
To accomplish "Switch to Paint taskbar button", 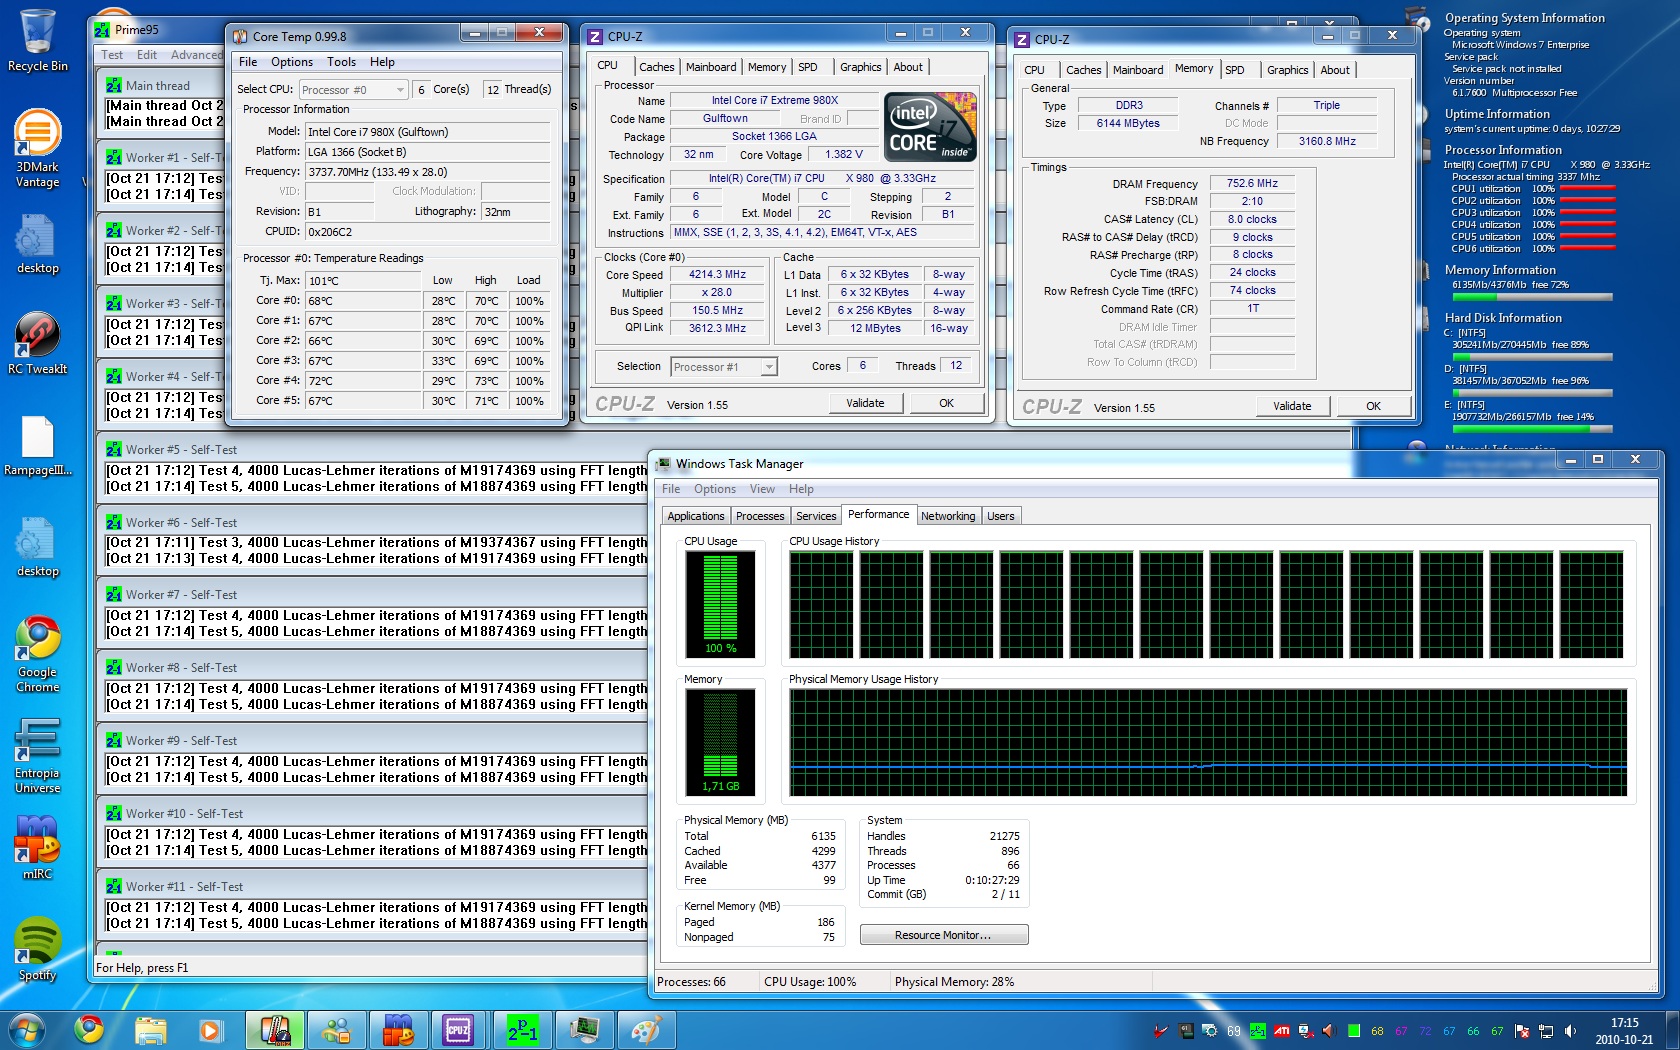I will tap(645, 1029).
